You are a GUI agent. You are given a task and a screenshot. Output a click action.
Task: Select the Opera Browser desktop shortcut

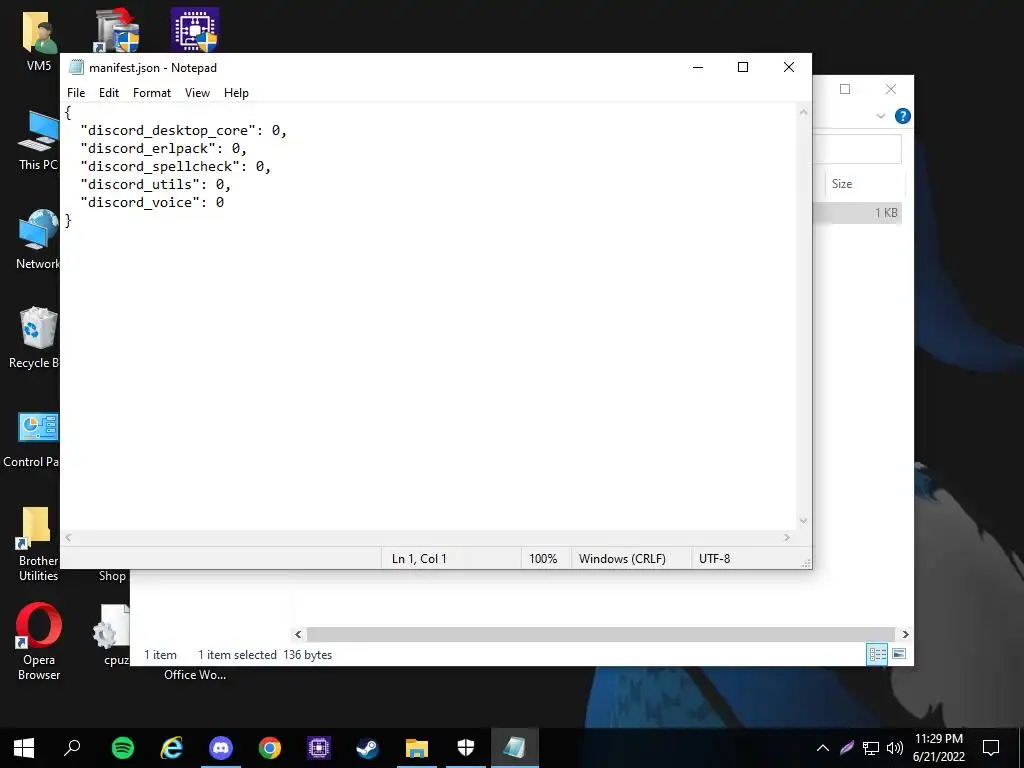[x=39, y=642]
